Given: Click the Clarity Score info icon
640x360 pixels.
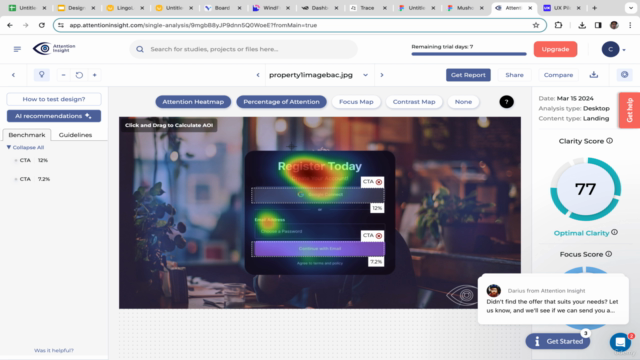Looking at the screenshot, I should (x=609, y=141).
